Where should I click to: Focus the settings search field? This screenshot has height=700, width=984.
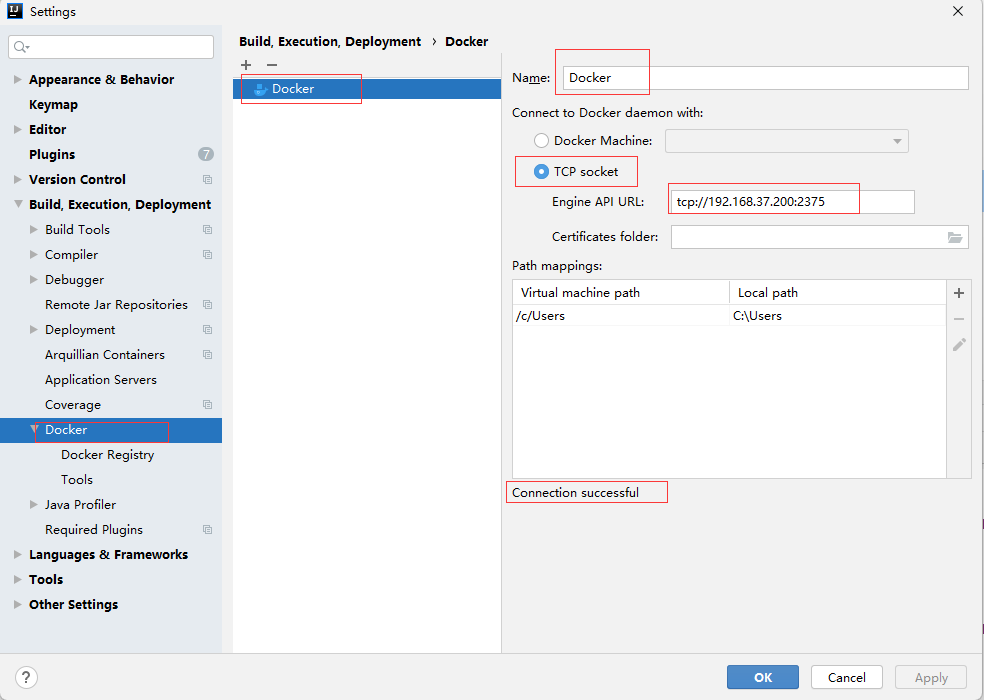pos(111,47)
